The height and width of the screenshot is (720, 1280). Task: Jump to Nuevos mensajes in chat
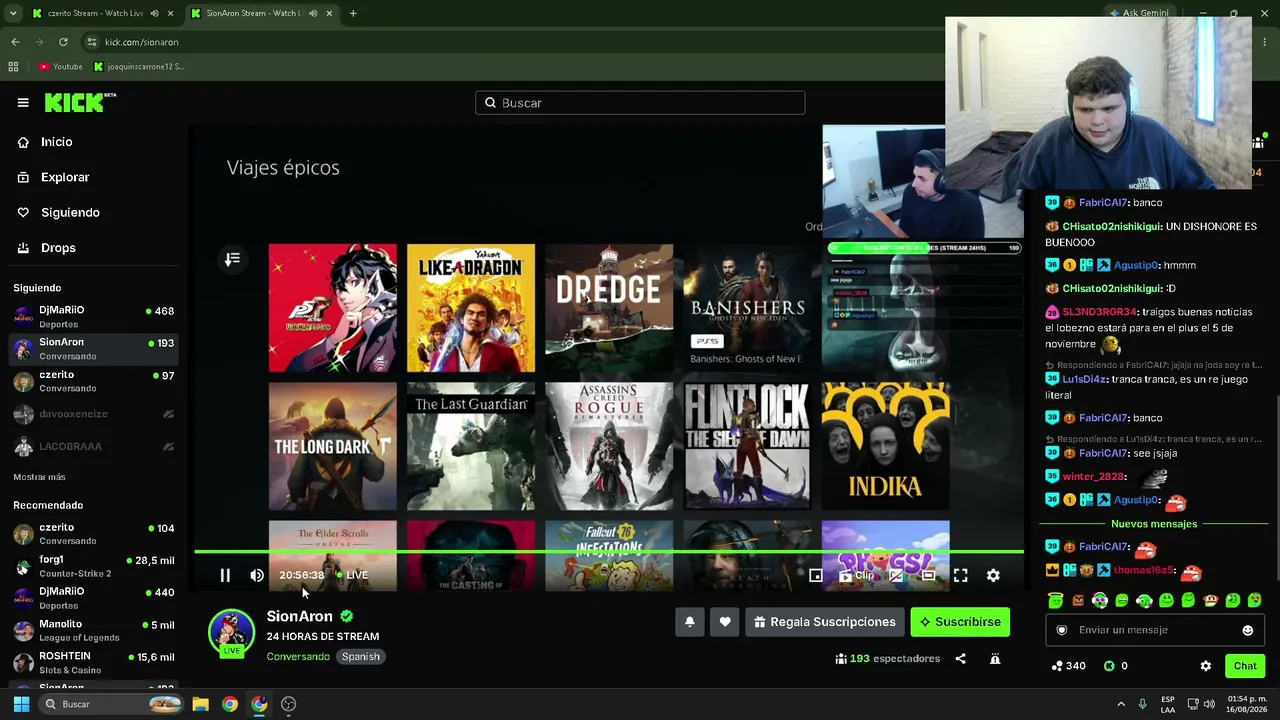tap(1153, 524)
